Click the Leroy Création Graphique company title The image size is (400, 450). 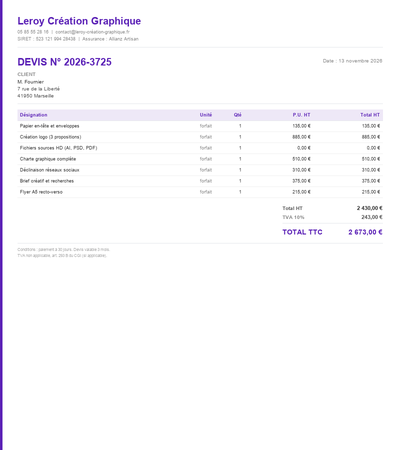point(79,21)
